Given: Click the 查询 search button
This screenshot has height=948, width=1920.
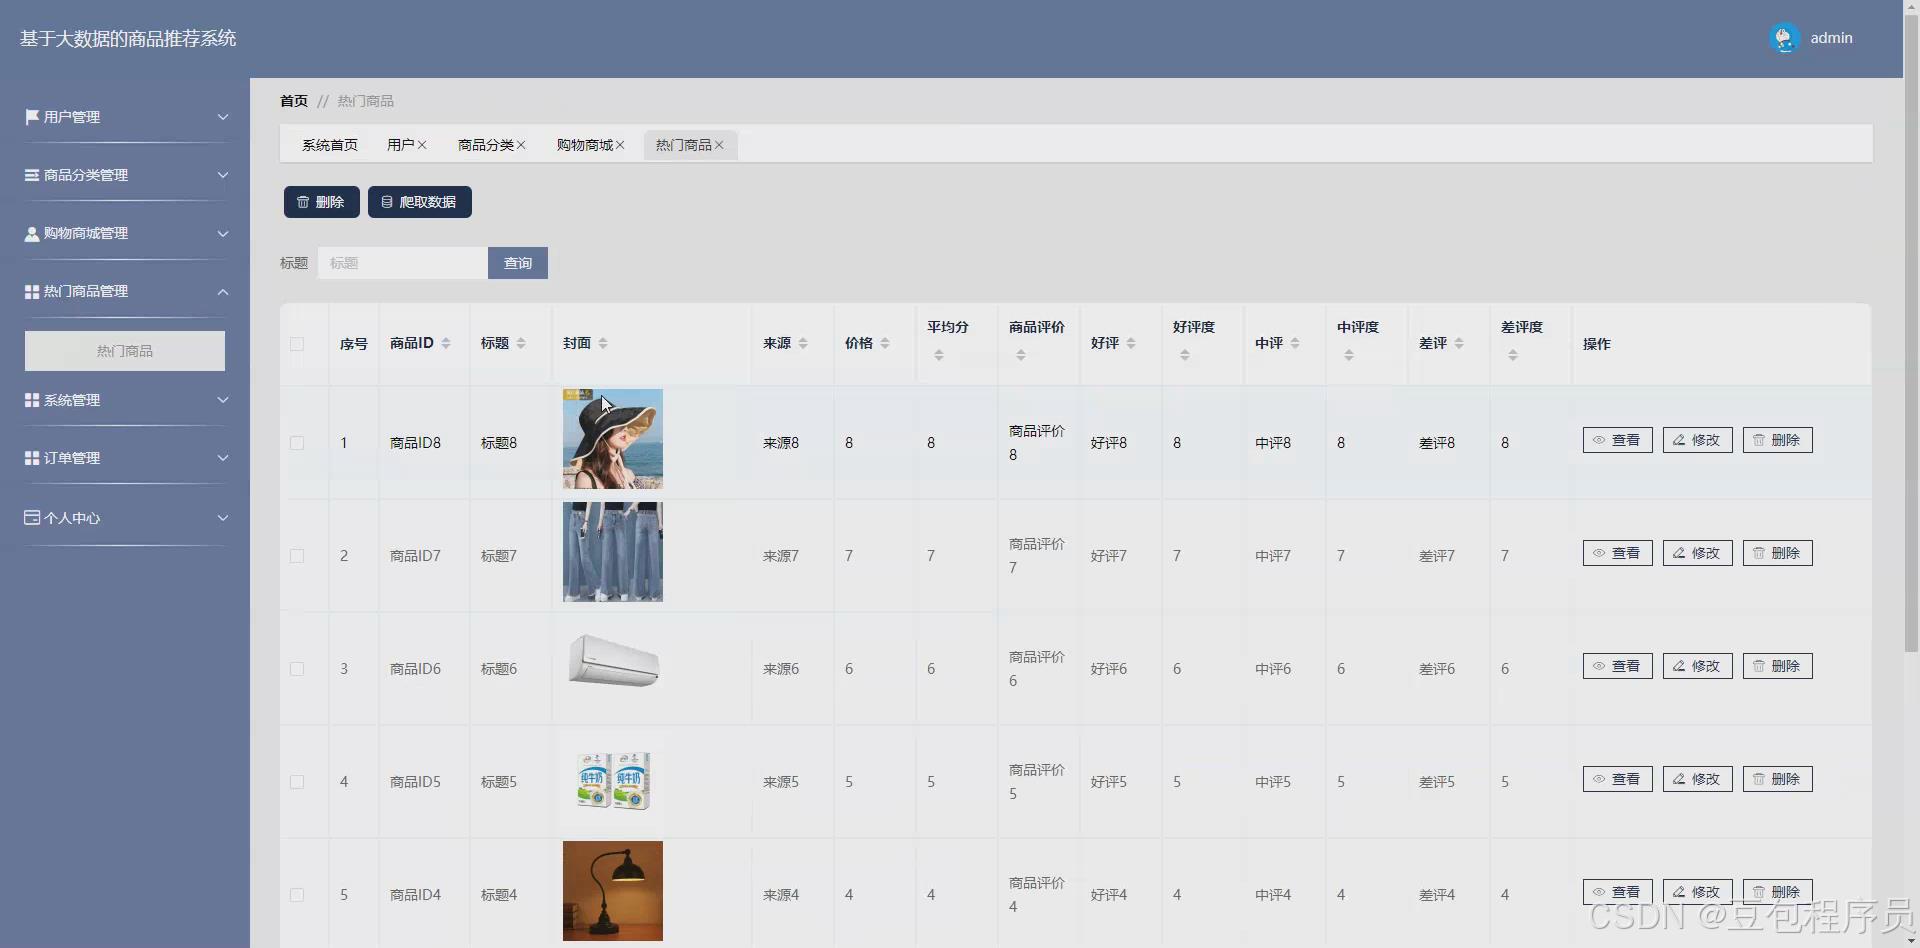Looking at the screenshot, I should pyautogui.click(x=518, y=263).
